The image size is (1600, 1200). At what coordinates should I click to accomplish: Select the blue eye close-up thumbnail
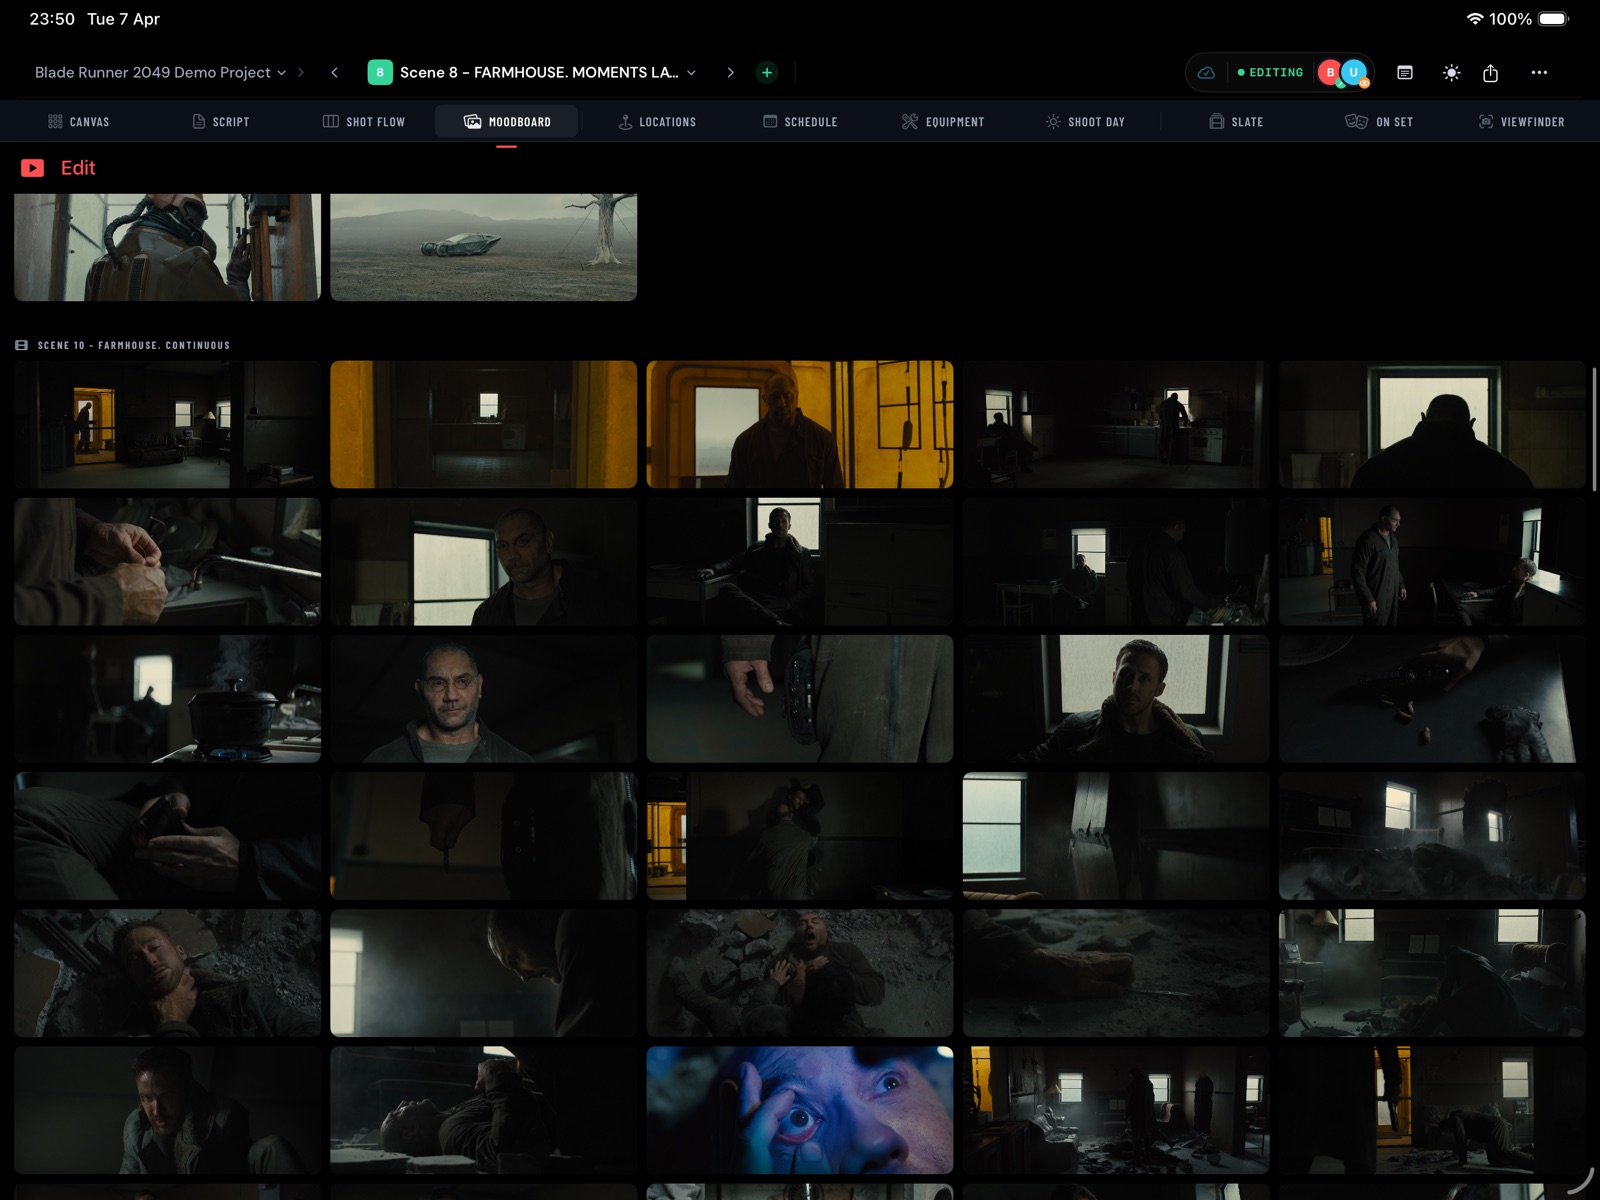(x=799, y=1110)
